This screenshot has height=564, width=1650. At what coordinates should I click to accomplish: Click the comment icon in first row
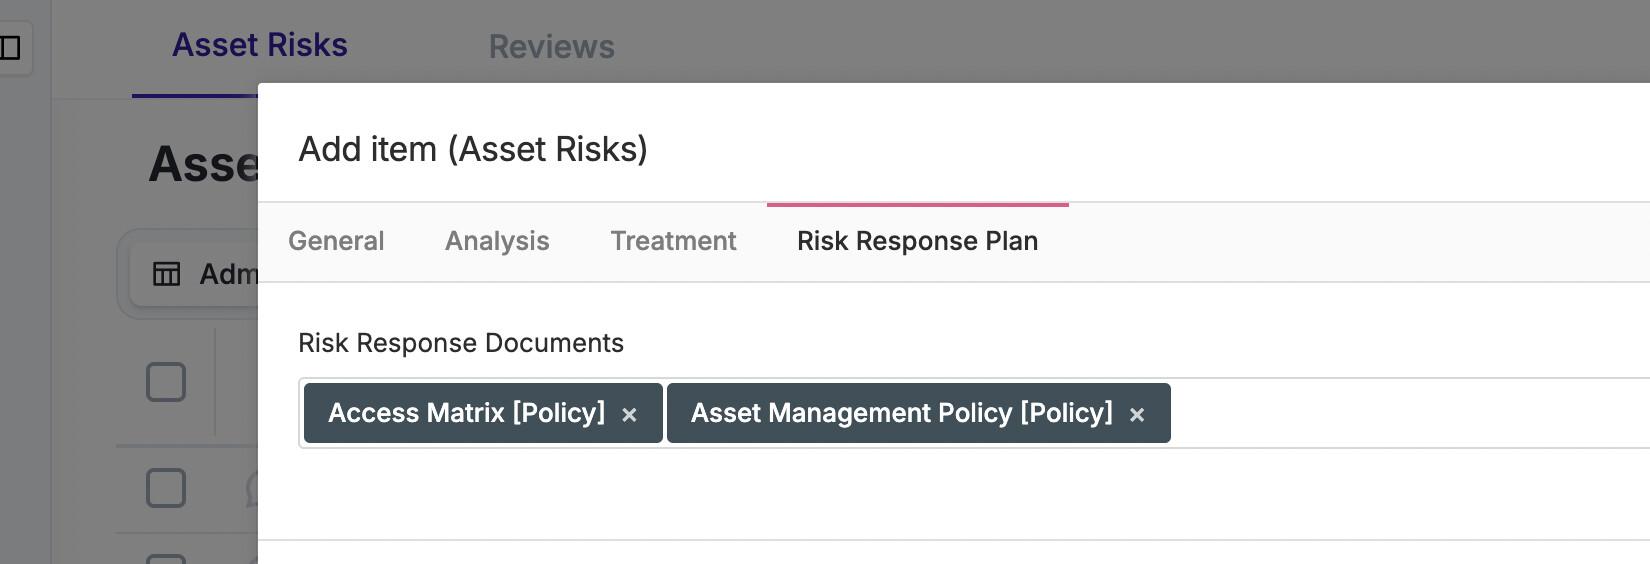tap(252, 488)
